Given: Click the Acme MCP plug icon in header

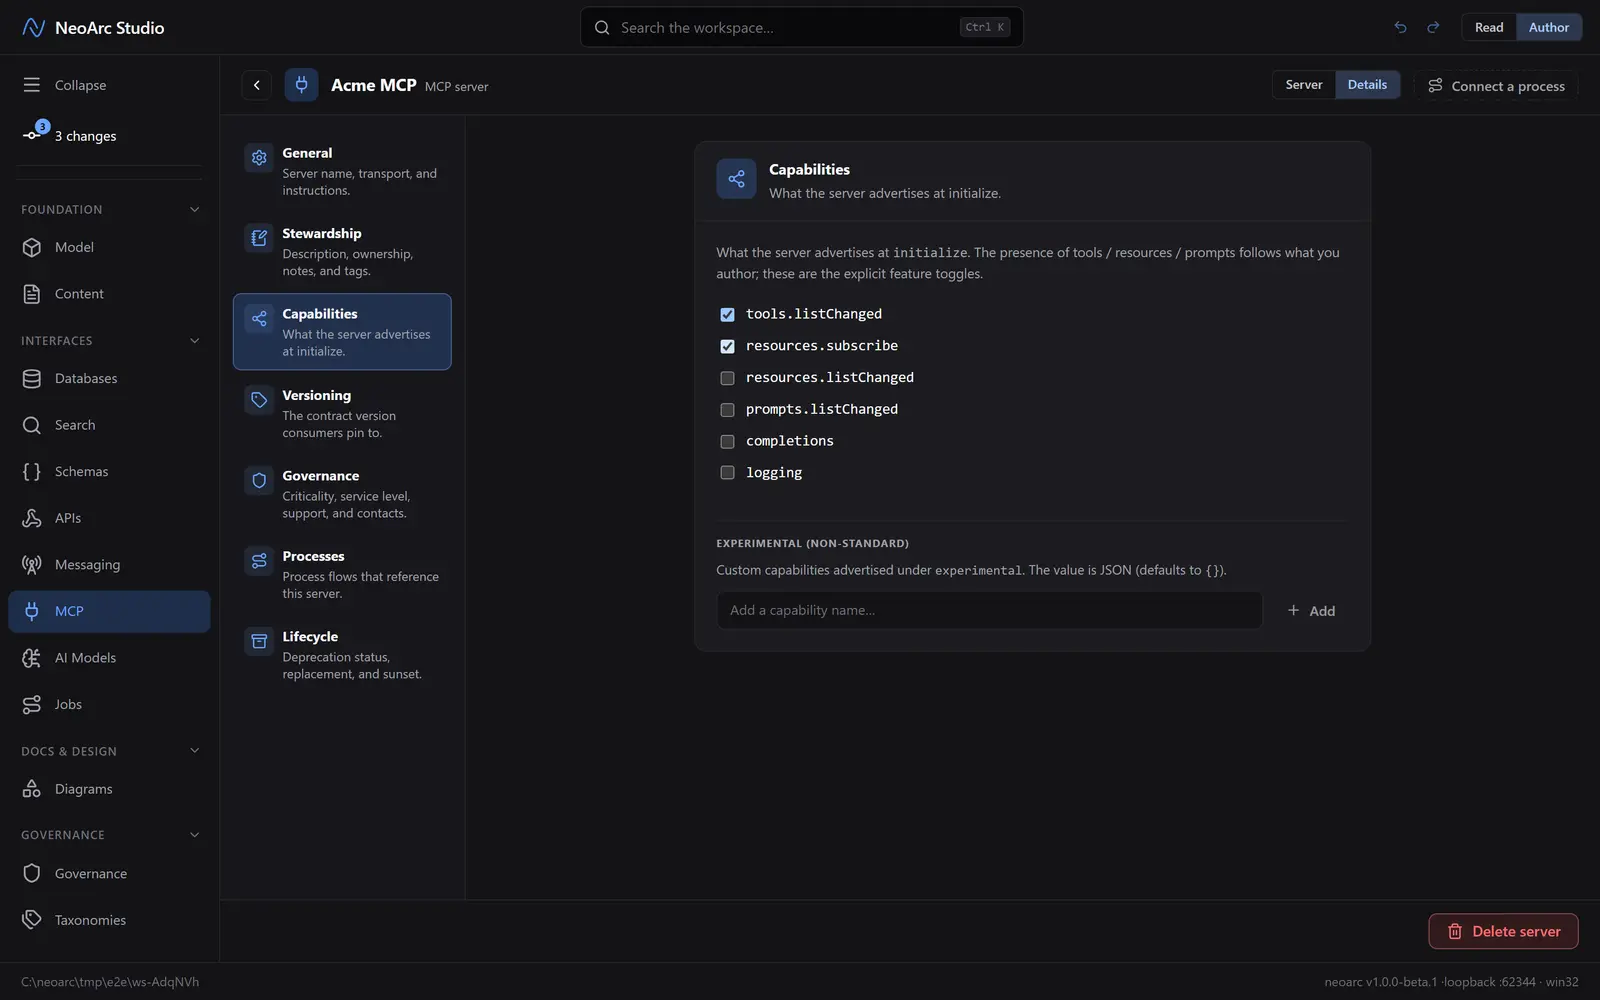Looking at the screenshot, I should click(301, 85).
